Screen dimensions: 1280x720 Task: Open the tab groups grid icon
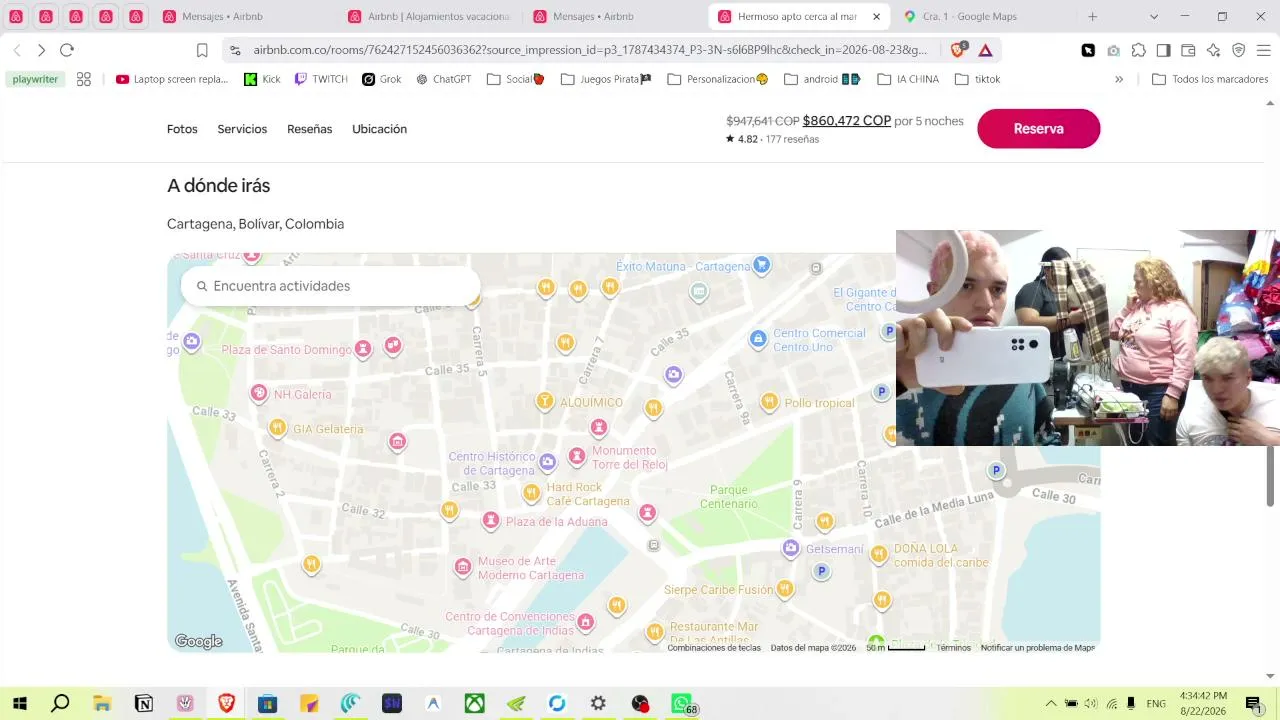pyautogui.click(x=84, y=79)
